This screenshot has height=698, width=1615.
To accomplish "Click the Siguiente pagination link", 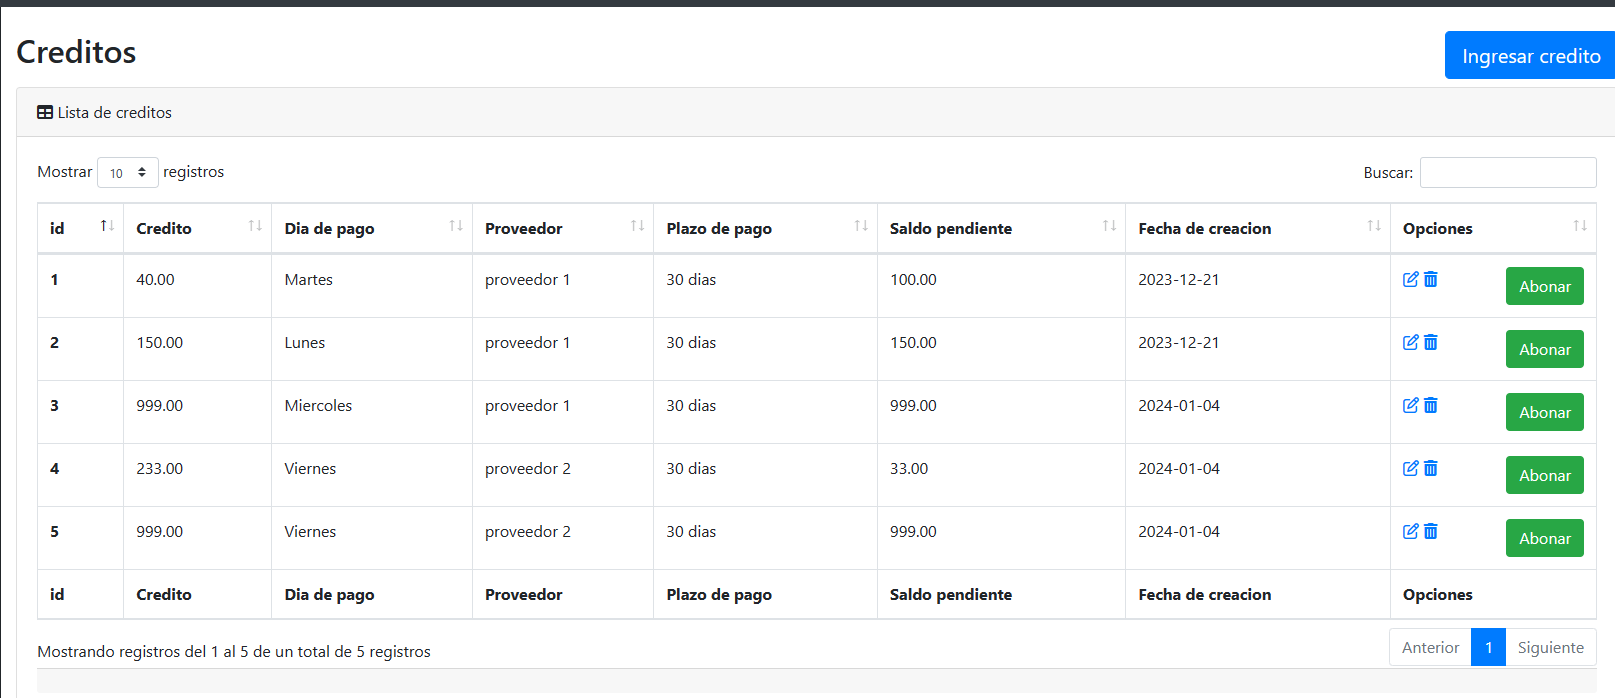I will [x=1551, y=647].
